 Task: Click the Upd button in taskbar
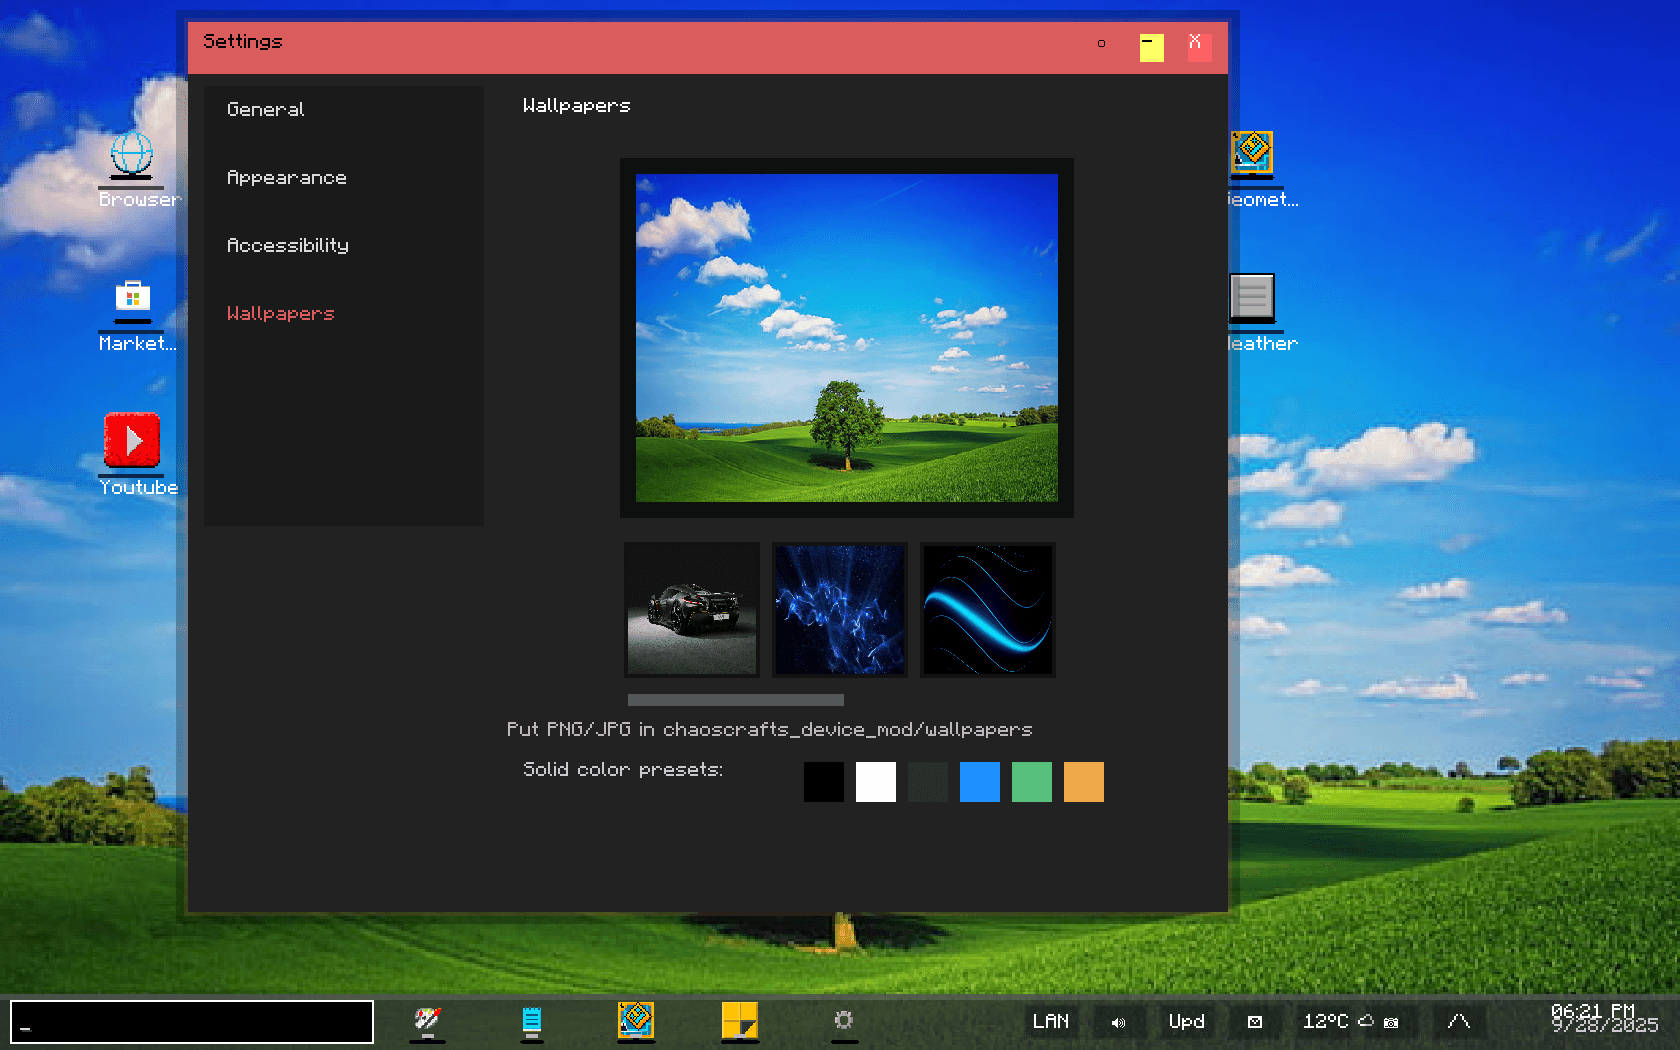(1187, 1022)
